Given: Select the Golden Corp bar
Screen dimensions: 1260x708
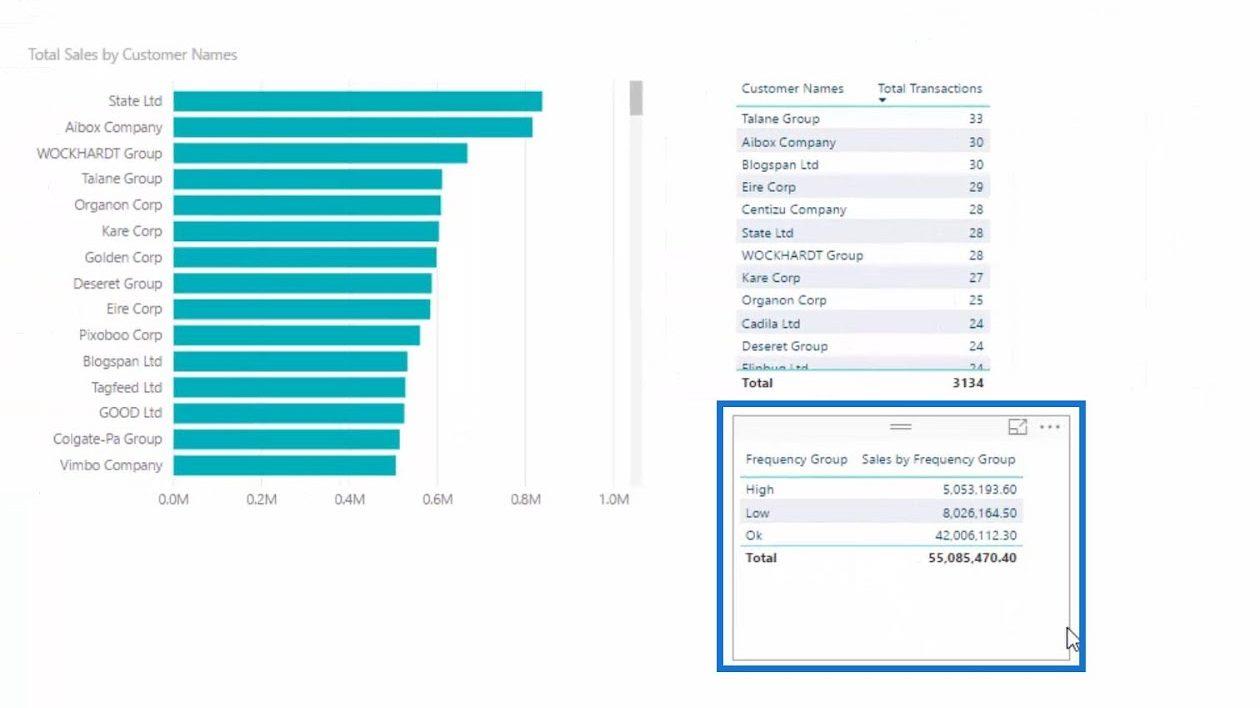Looking at the screenshot, I should pos(304,257).
